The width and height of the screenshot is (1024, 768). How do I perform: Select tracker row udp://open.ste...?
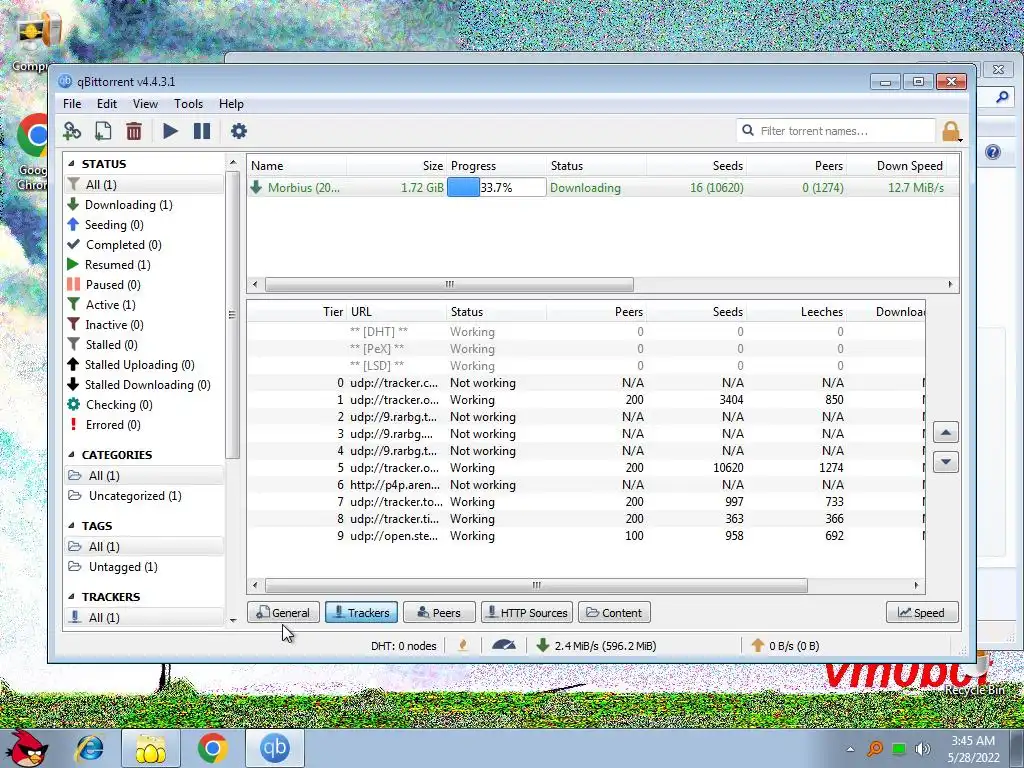click(x=586, y=536)
